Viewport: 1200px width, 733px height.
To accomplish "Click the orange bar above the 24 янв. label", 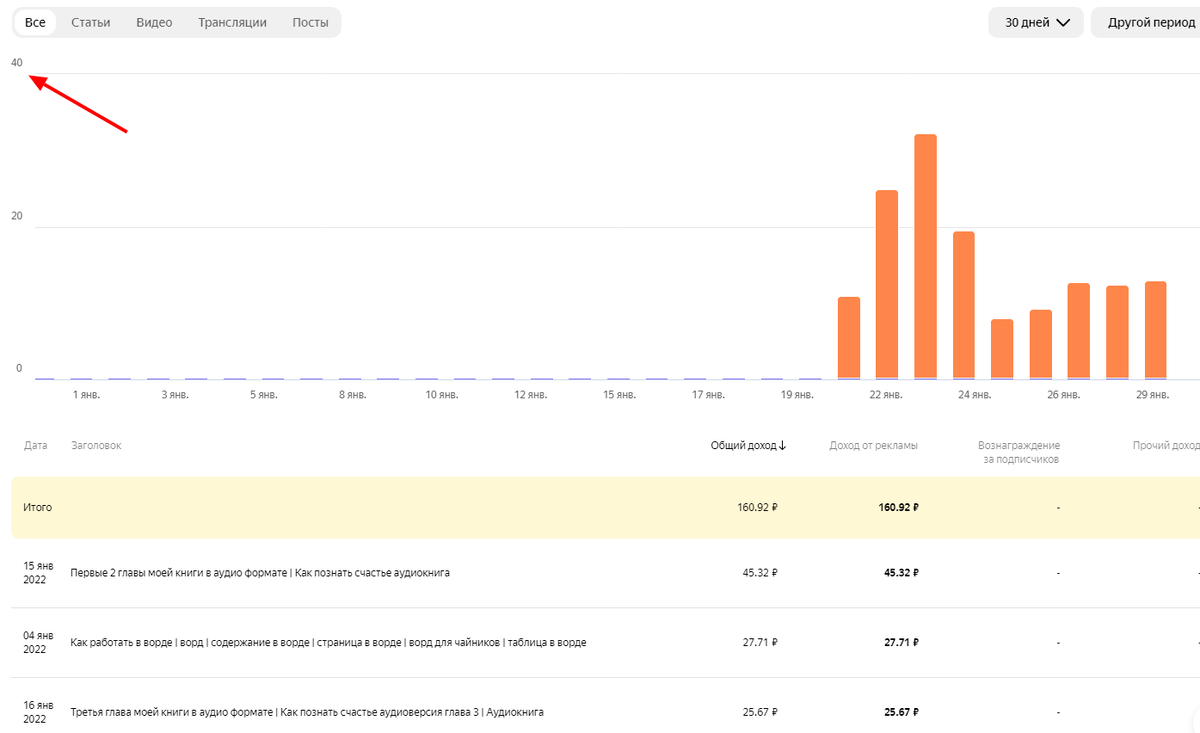I will point(964,305).
